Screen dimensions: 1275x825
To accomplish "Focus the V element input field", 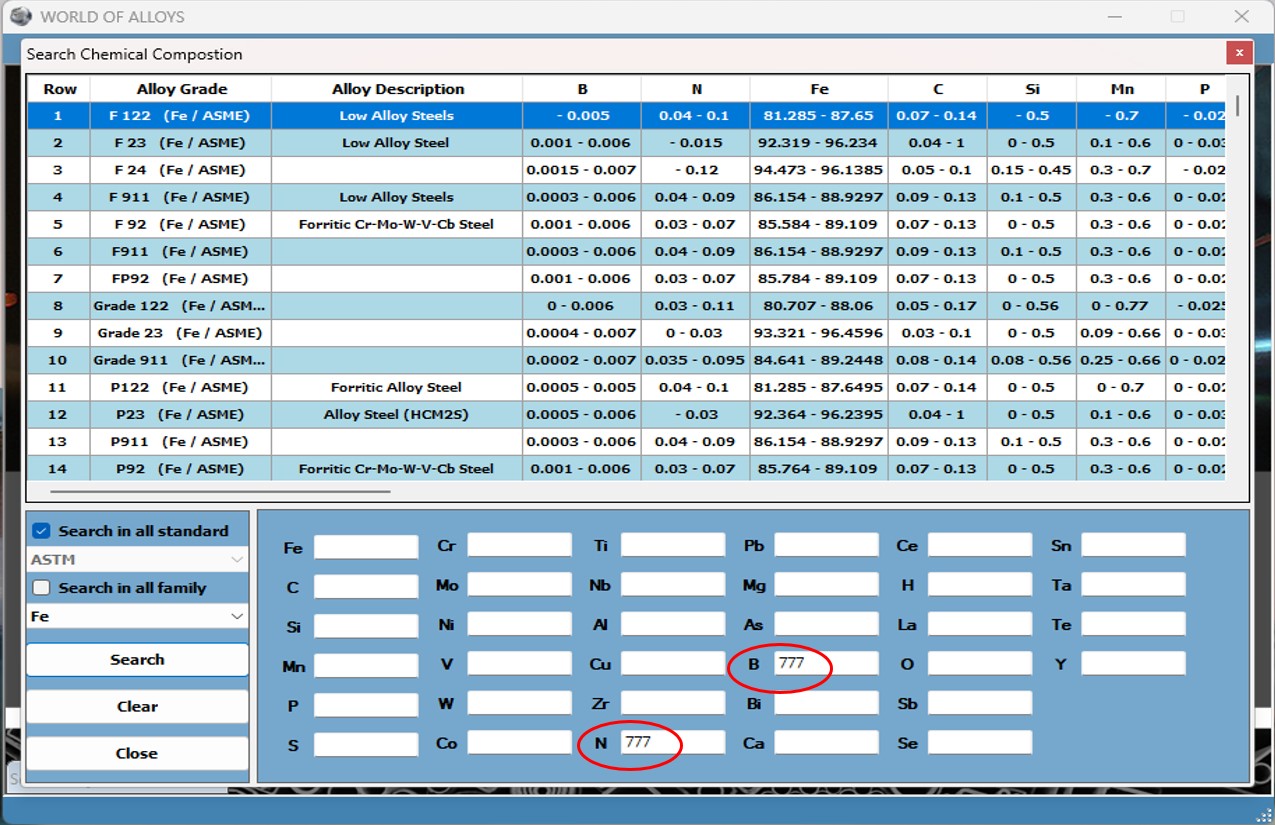I will (519, 663).
